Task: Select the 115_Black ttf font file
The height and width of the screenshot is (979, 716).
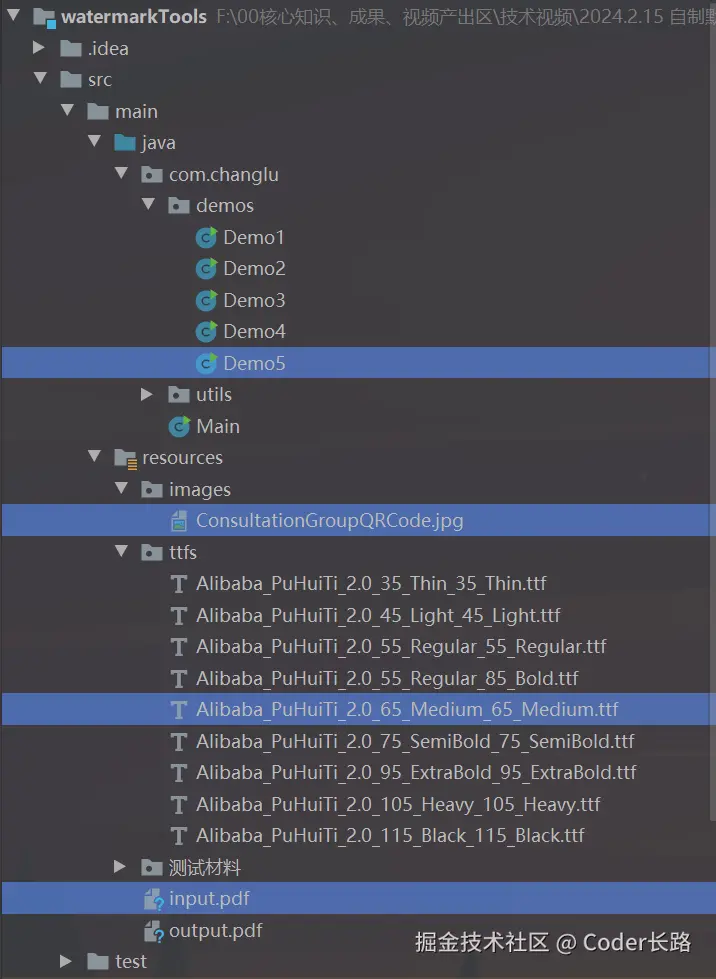Action: coord(390,836)
